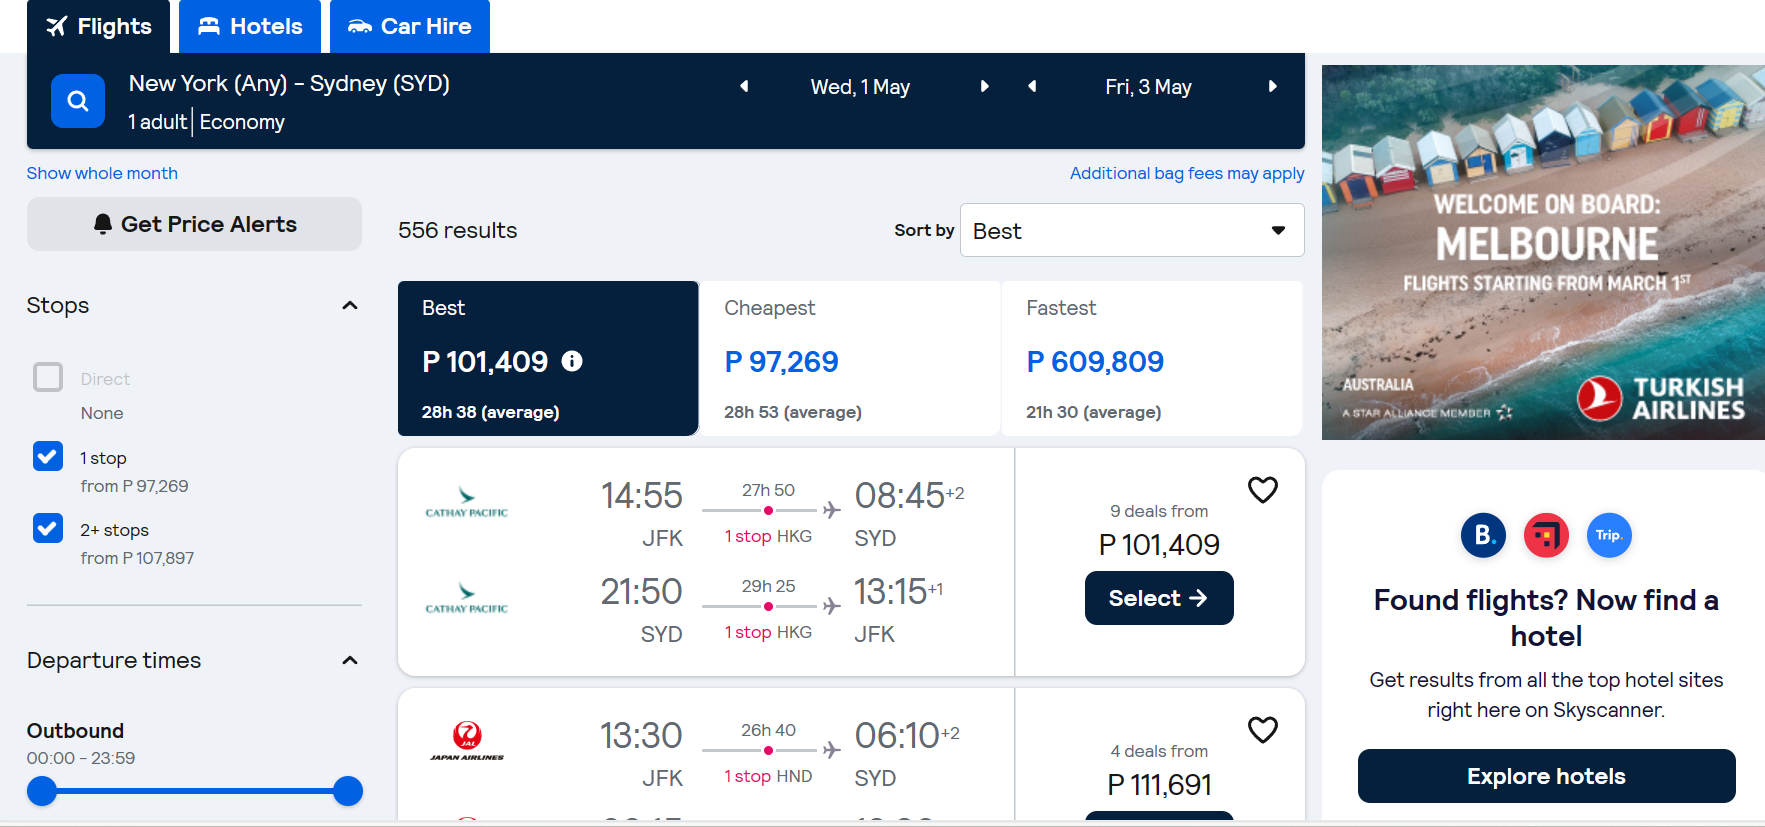Screen dimensions: 1765x827
Task: Toggle the Direct flights checkbox
Action: click(48, 377)
